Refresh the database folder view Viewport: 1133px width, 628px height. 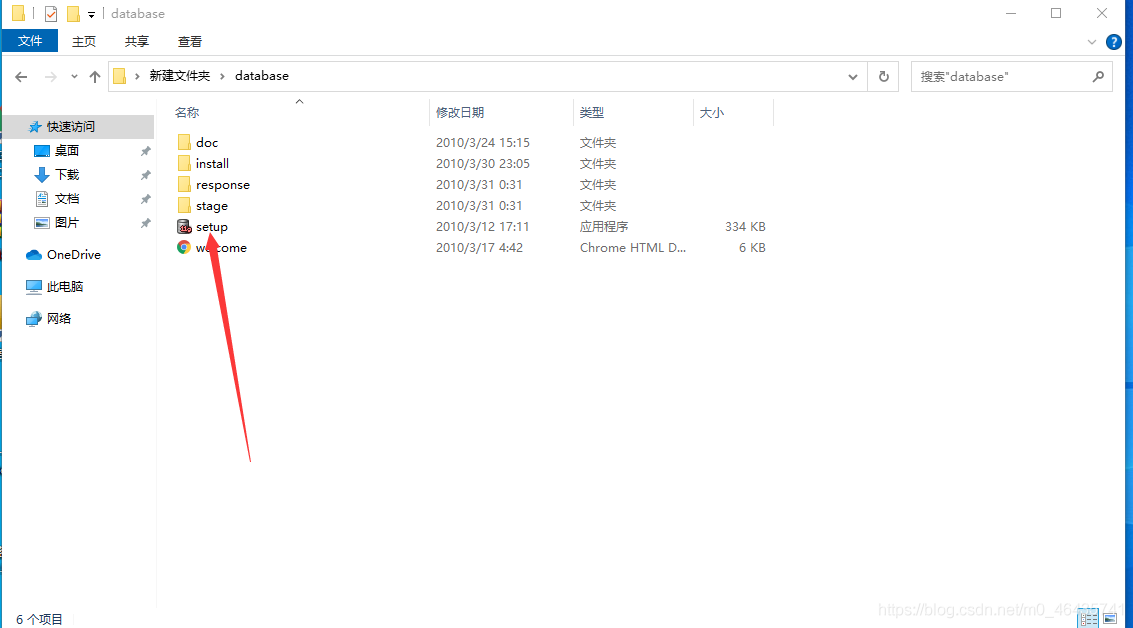[x=884, y=77]
